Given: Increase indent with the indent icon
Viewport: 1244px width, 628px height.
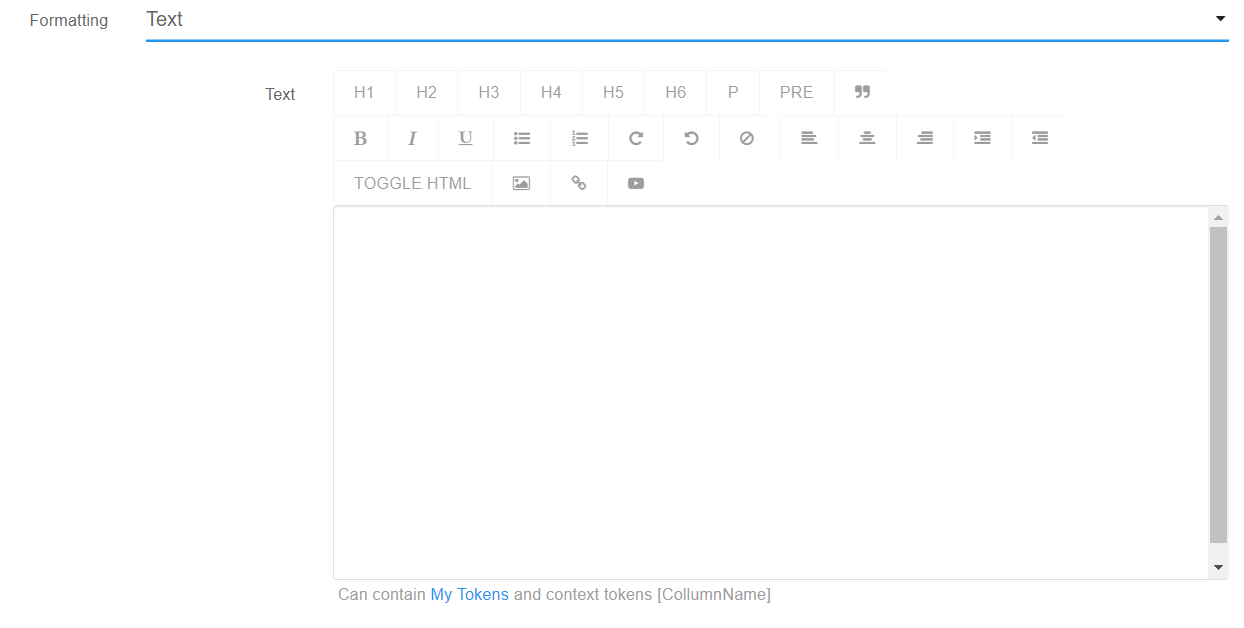Looking at the screenshot, I should point(982,138).
